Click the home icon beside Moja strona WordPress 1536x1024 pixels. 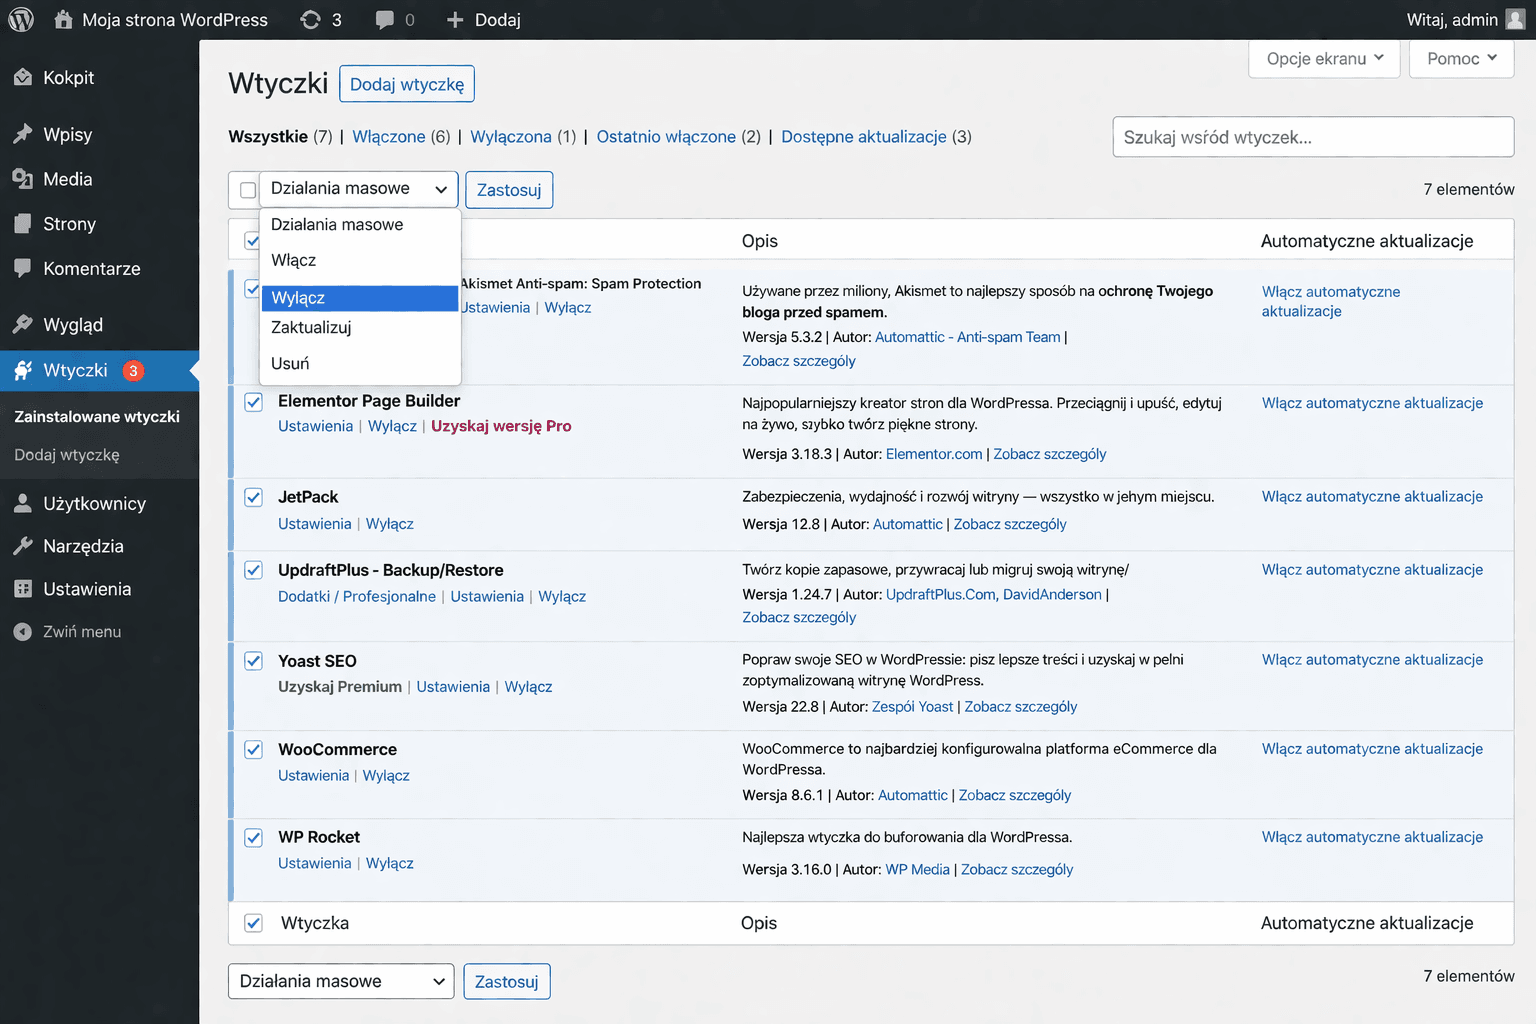click(x=63, y=19)
